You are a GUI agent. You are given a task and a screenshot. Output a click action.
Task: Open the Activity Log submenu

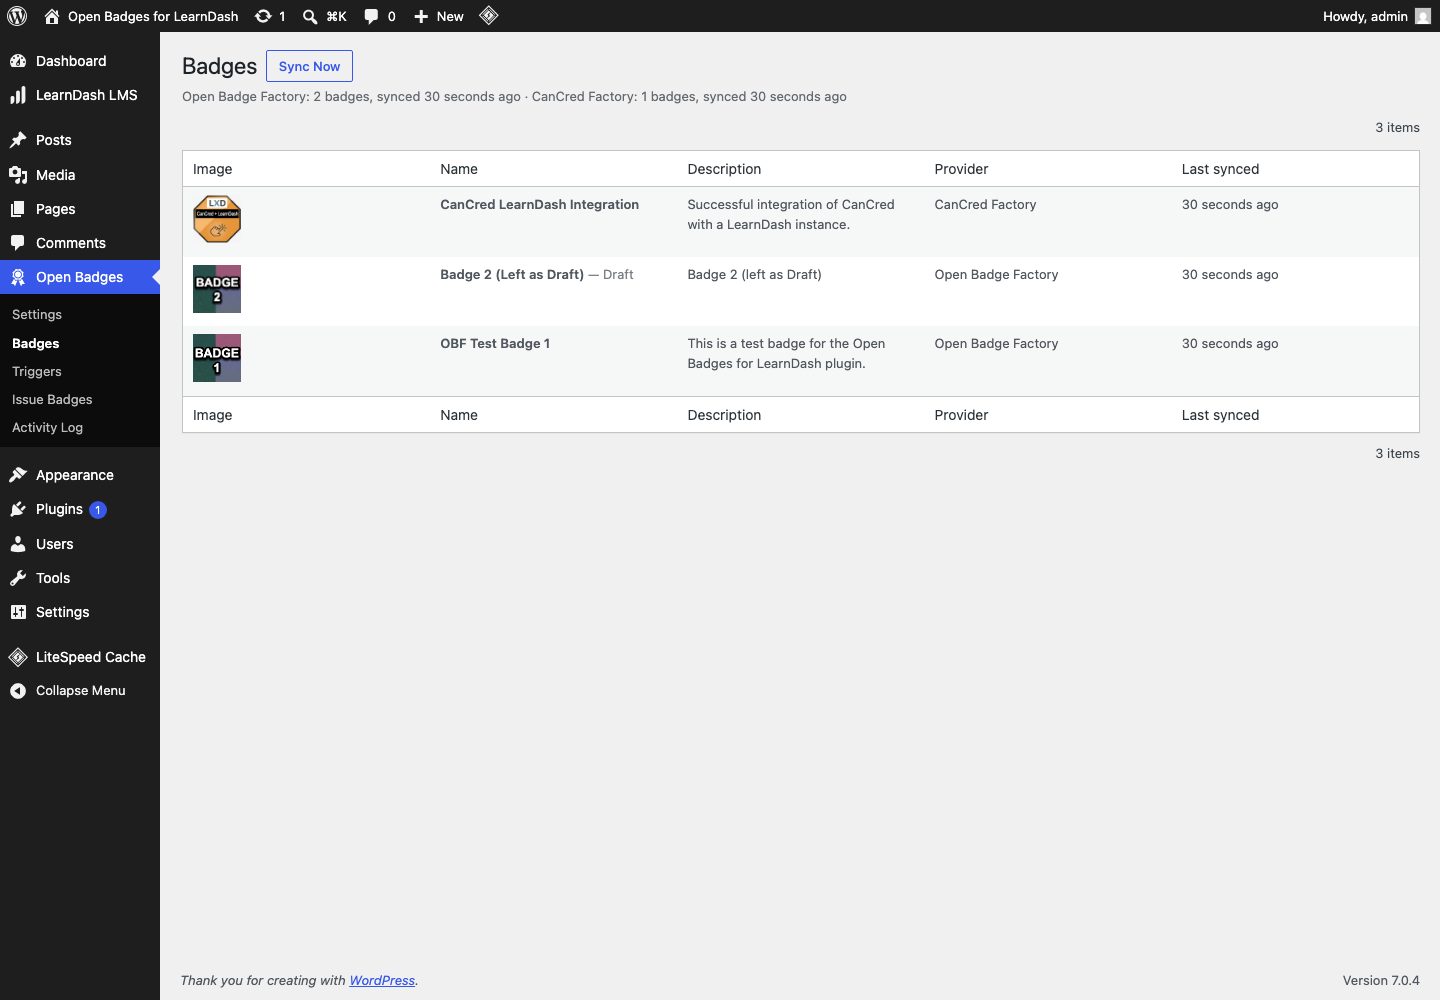tap(47, 427)
